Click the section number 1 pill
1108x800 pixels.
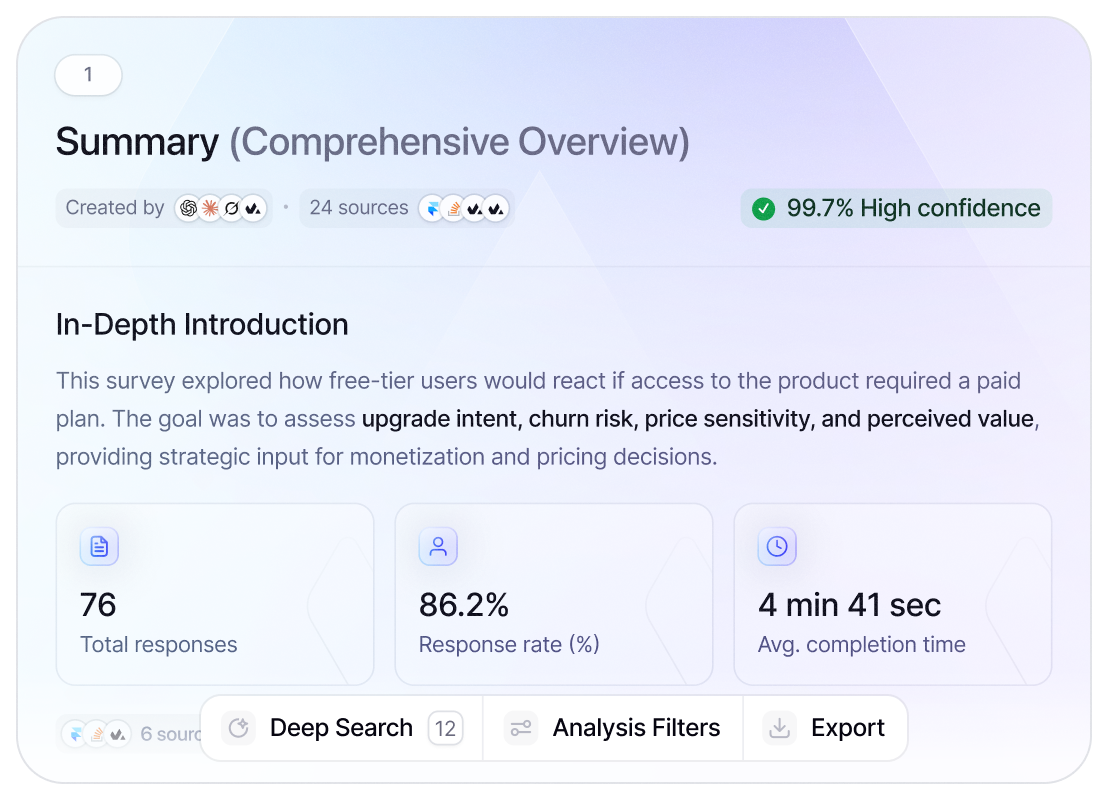(x=88, y=75)
